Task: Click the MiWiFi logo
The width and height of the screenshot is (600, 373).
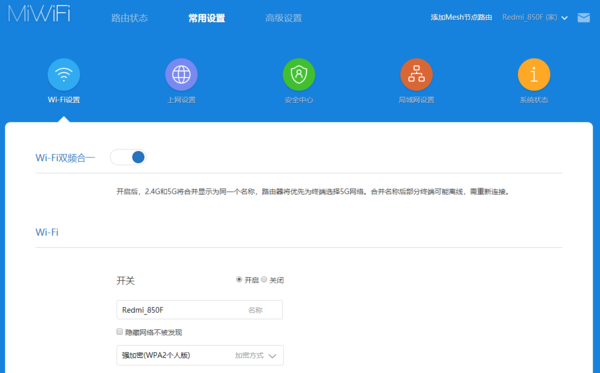Action: tap(39, 13)
